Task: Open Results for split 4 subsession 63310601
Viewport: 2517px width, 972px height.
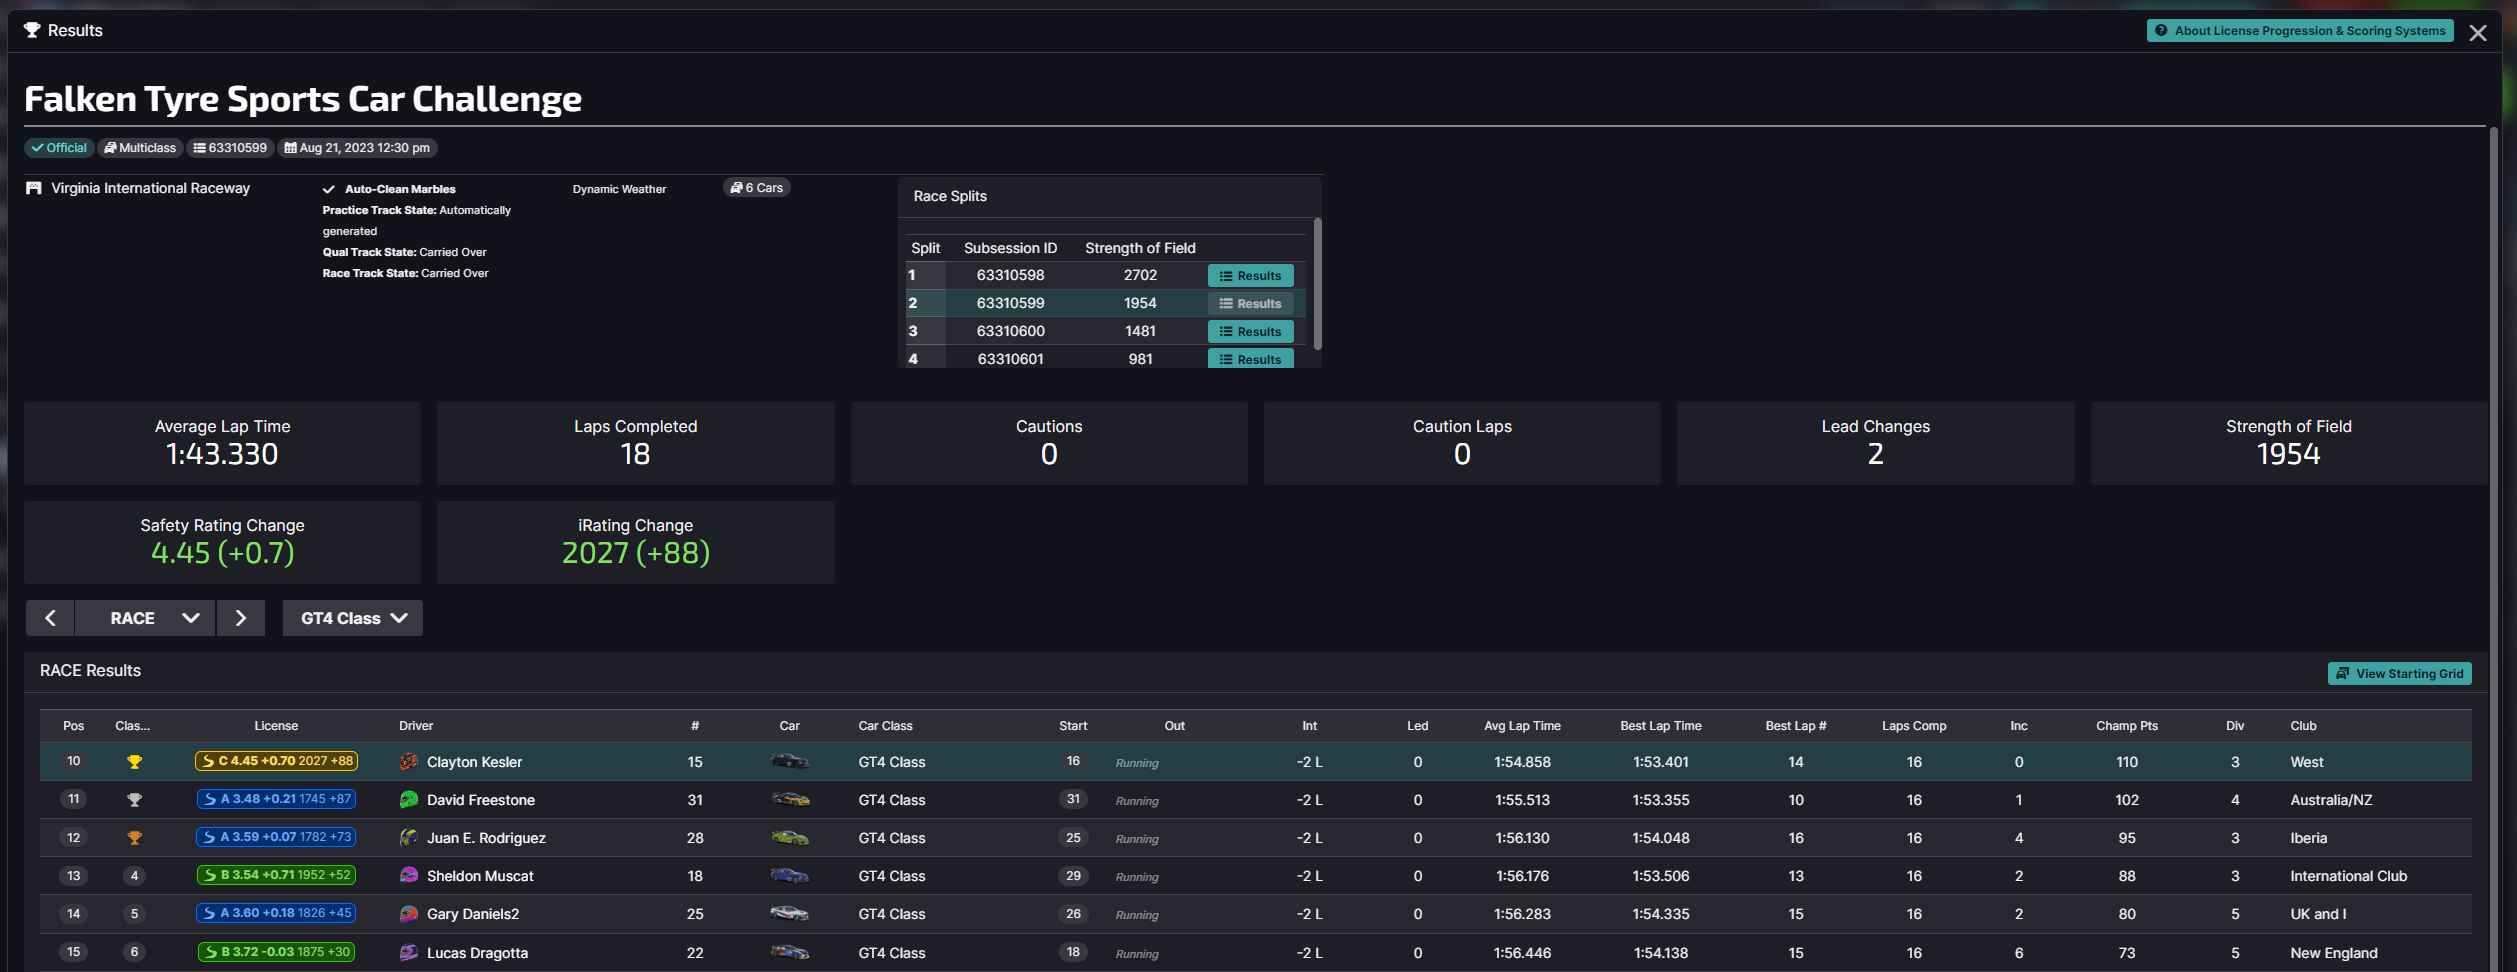Action: pos(1250,359)
